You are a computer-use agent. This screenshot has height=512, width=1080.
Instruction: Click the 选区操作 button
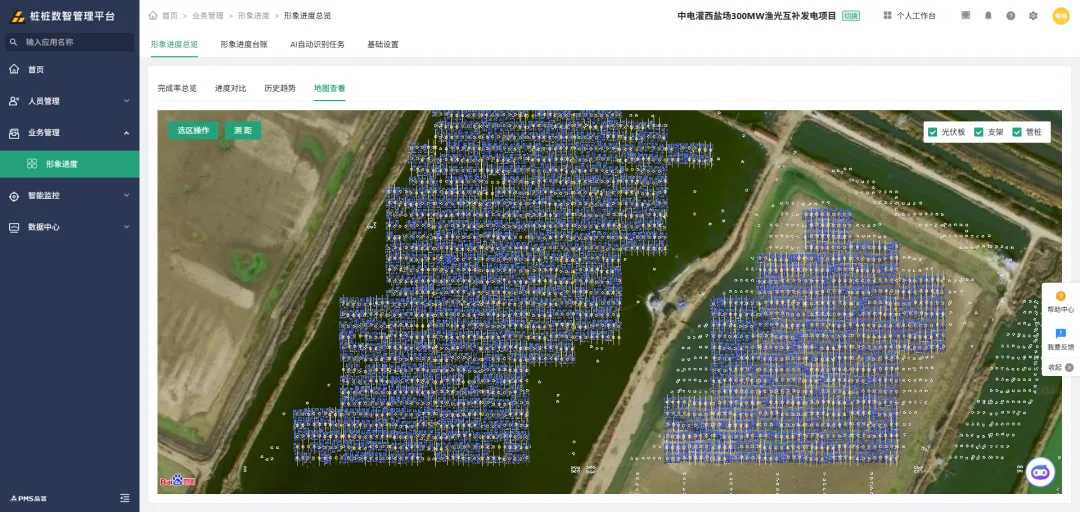[x=194, y=130]
